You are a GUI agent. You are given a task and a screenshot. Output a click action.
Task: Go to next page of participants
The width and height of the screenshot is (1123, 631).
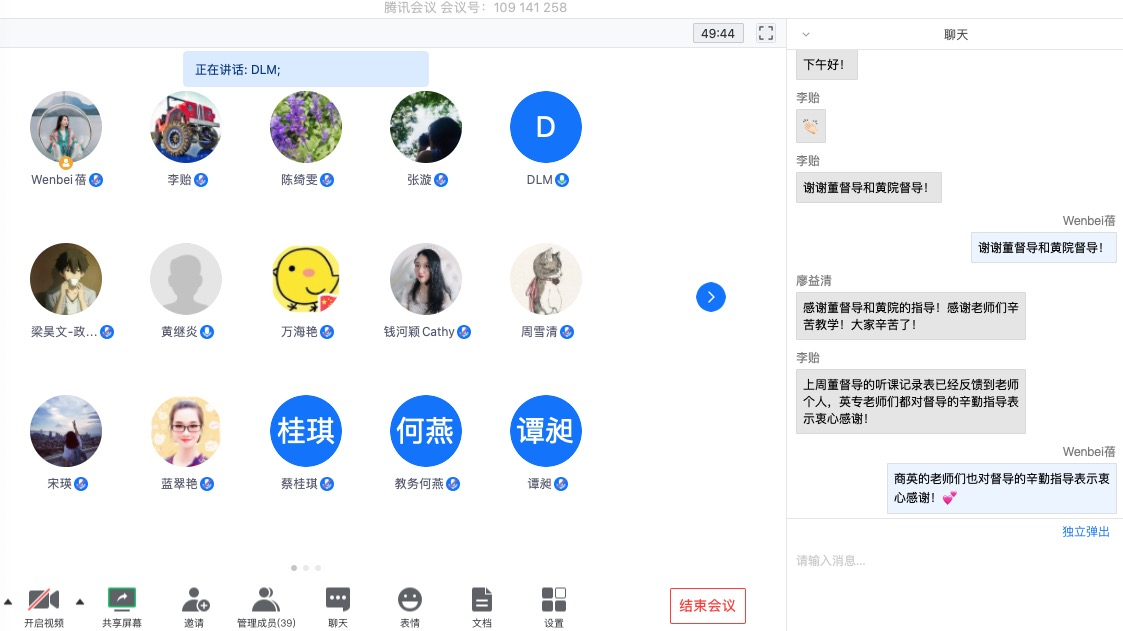[710, 297]
